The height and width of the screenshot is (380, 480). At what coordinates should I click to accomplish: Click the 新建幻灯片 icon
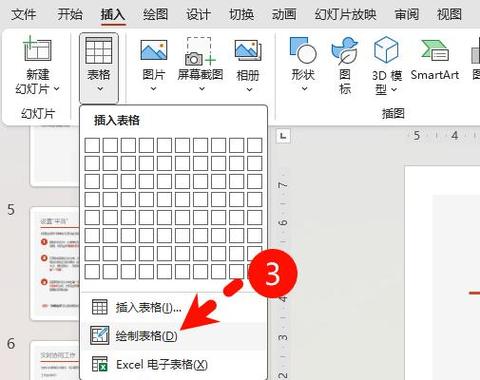[x=37, y=49]
